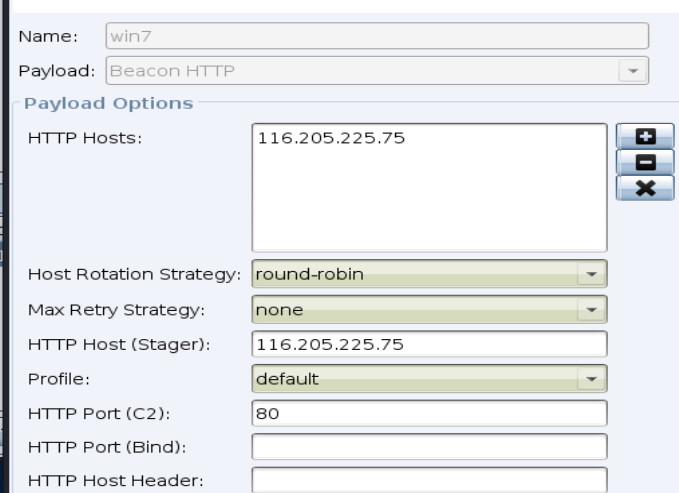The image size is (679, 493).
Task: Expand the Host Rotation Strategy dropdown arrow
Action: pyautogui.click(x=591, y=274)
